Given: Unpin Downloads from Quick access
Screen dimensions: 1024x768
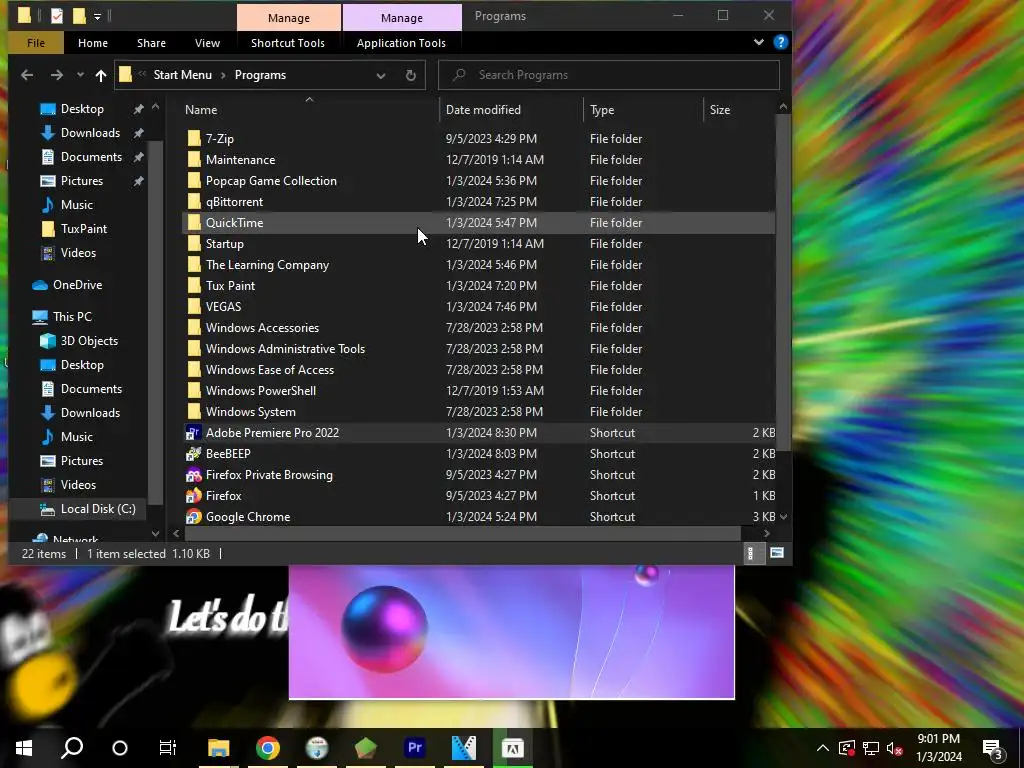Looking at the screenshot, I should pos(138,133).
